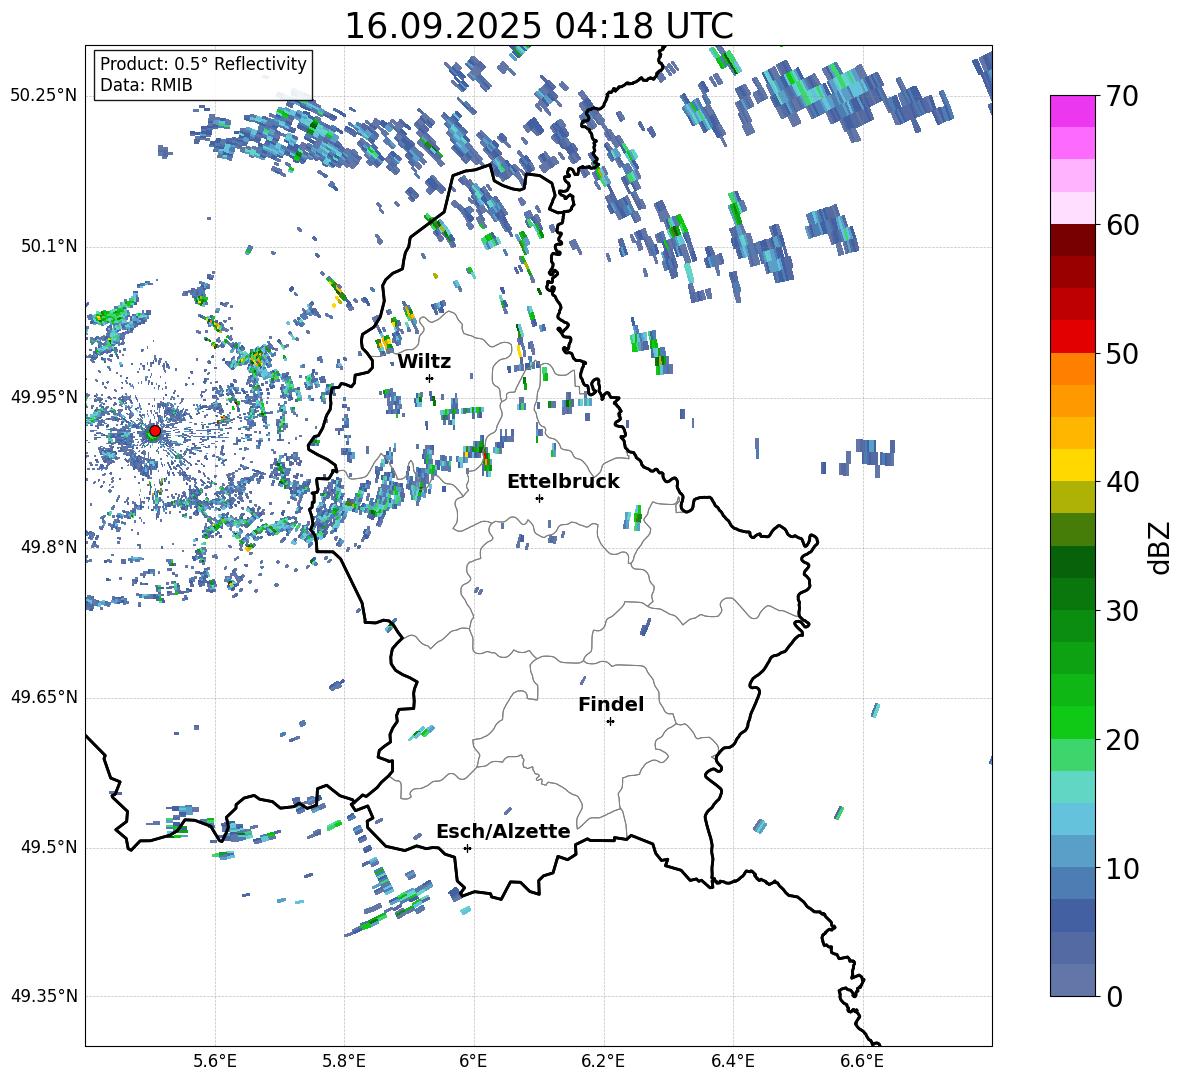The height and width of the screenshot is (1081, 1184).
Task: Click the colorbar tick value 0
Action: click(x=1114, y=996)
